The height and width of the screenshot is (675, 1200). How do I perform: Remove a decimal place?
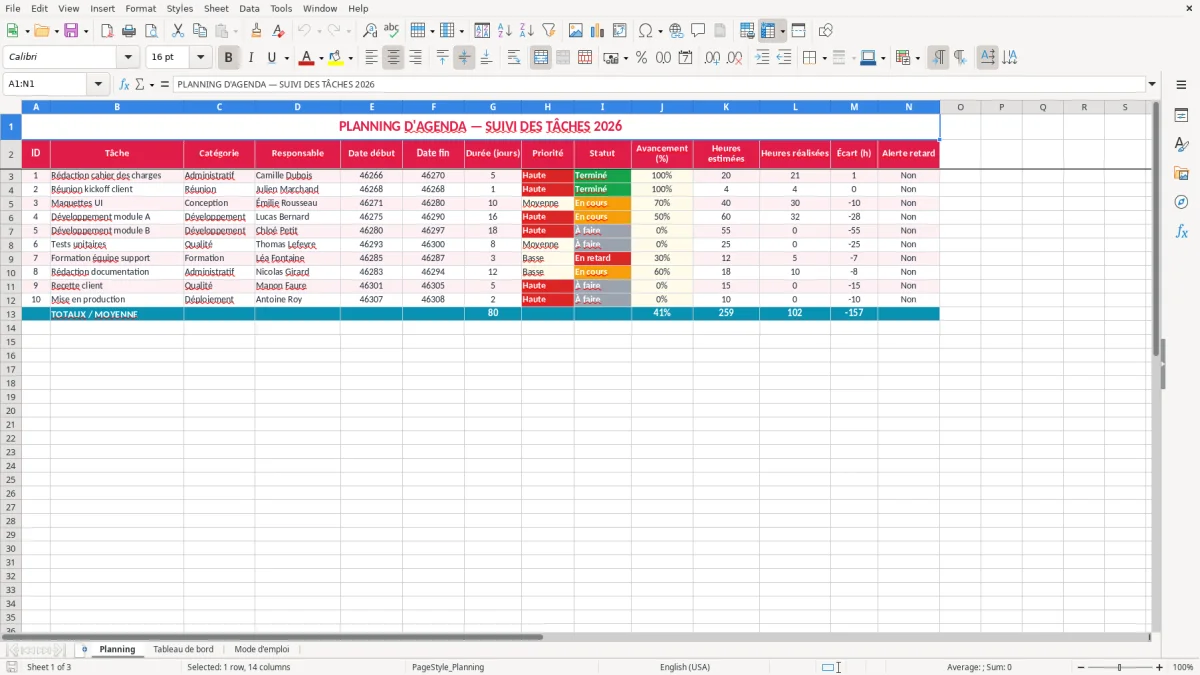(734, 58)
